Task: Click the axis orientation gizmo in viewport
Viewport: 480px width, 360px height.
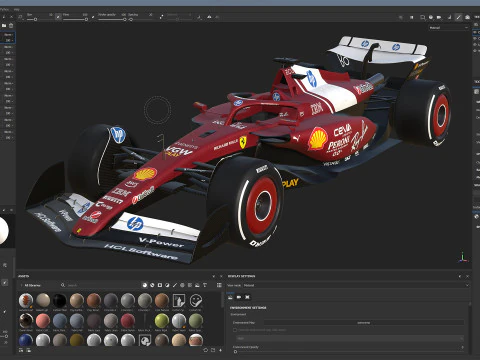Action: pos(463,257)
